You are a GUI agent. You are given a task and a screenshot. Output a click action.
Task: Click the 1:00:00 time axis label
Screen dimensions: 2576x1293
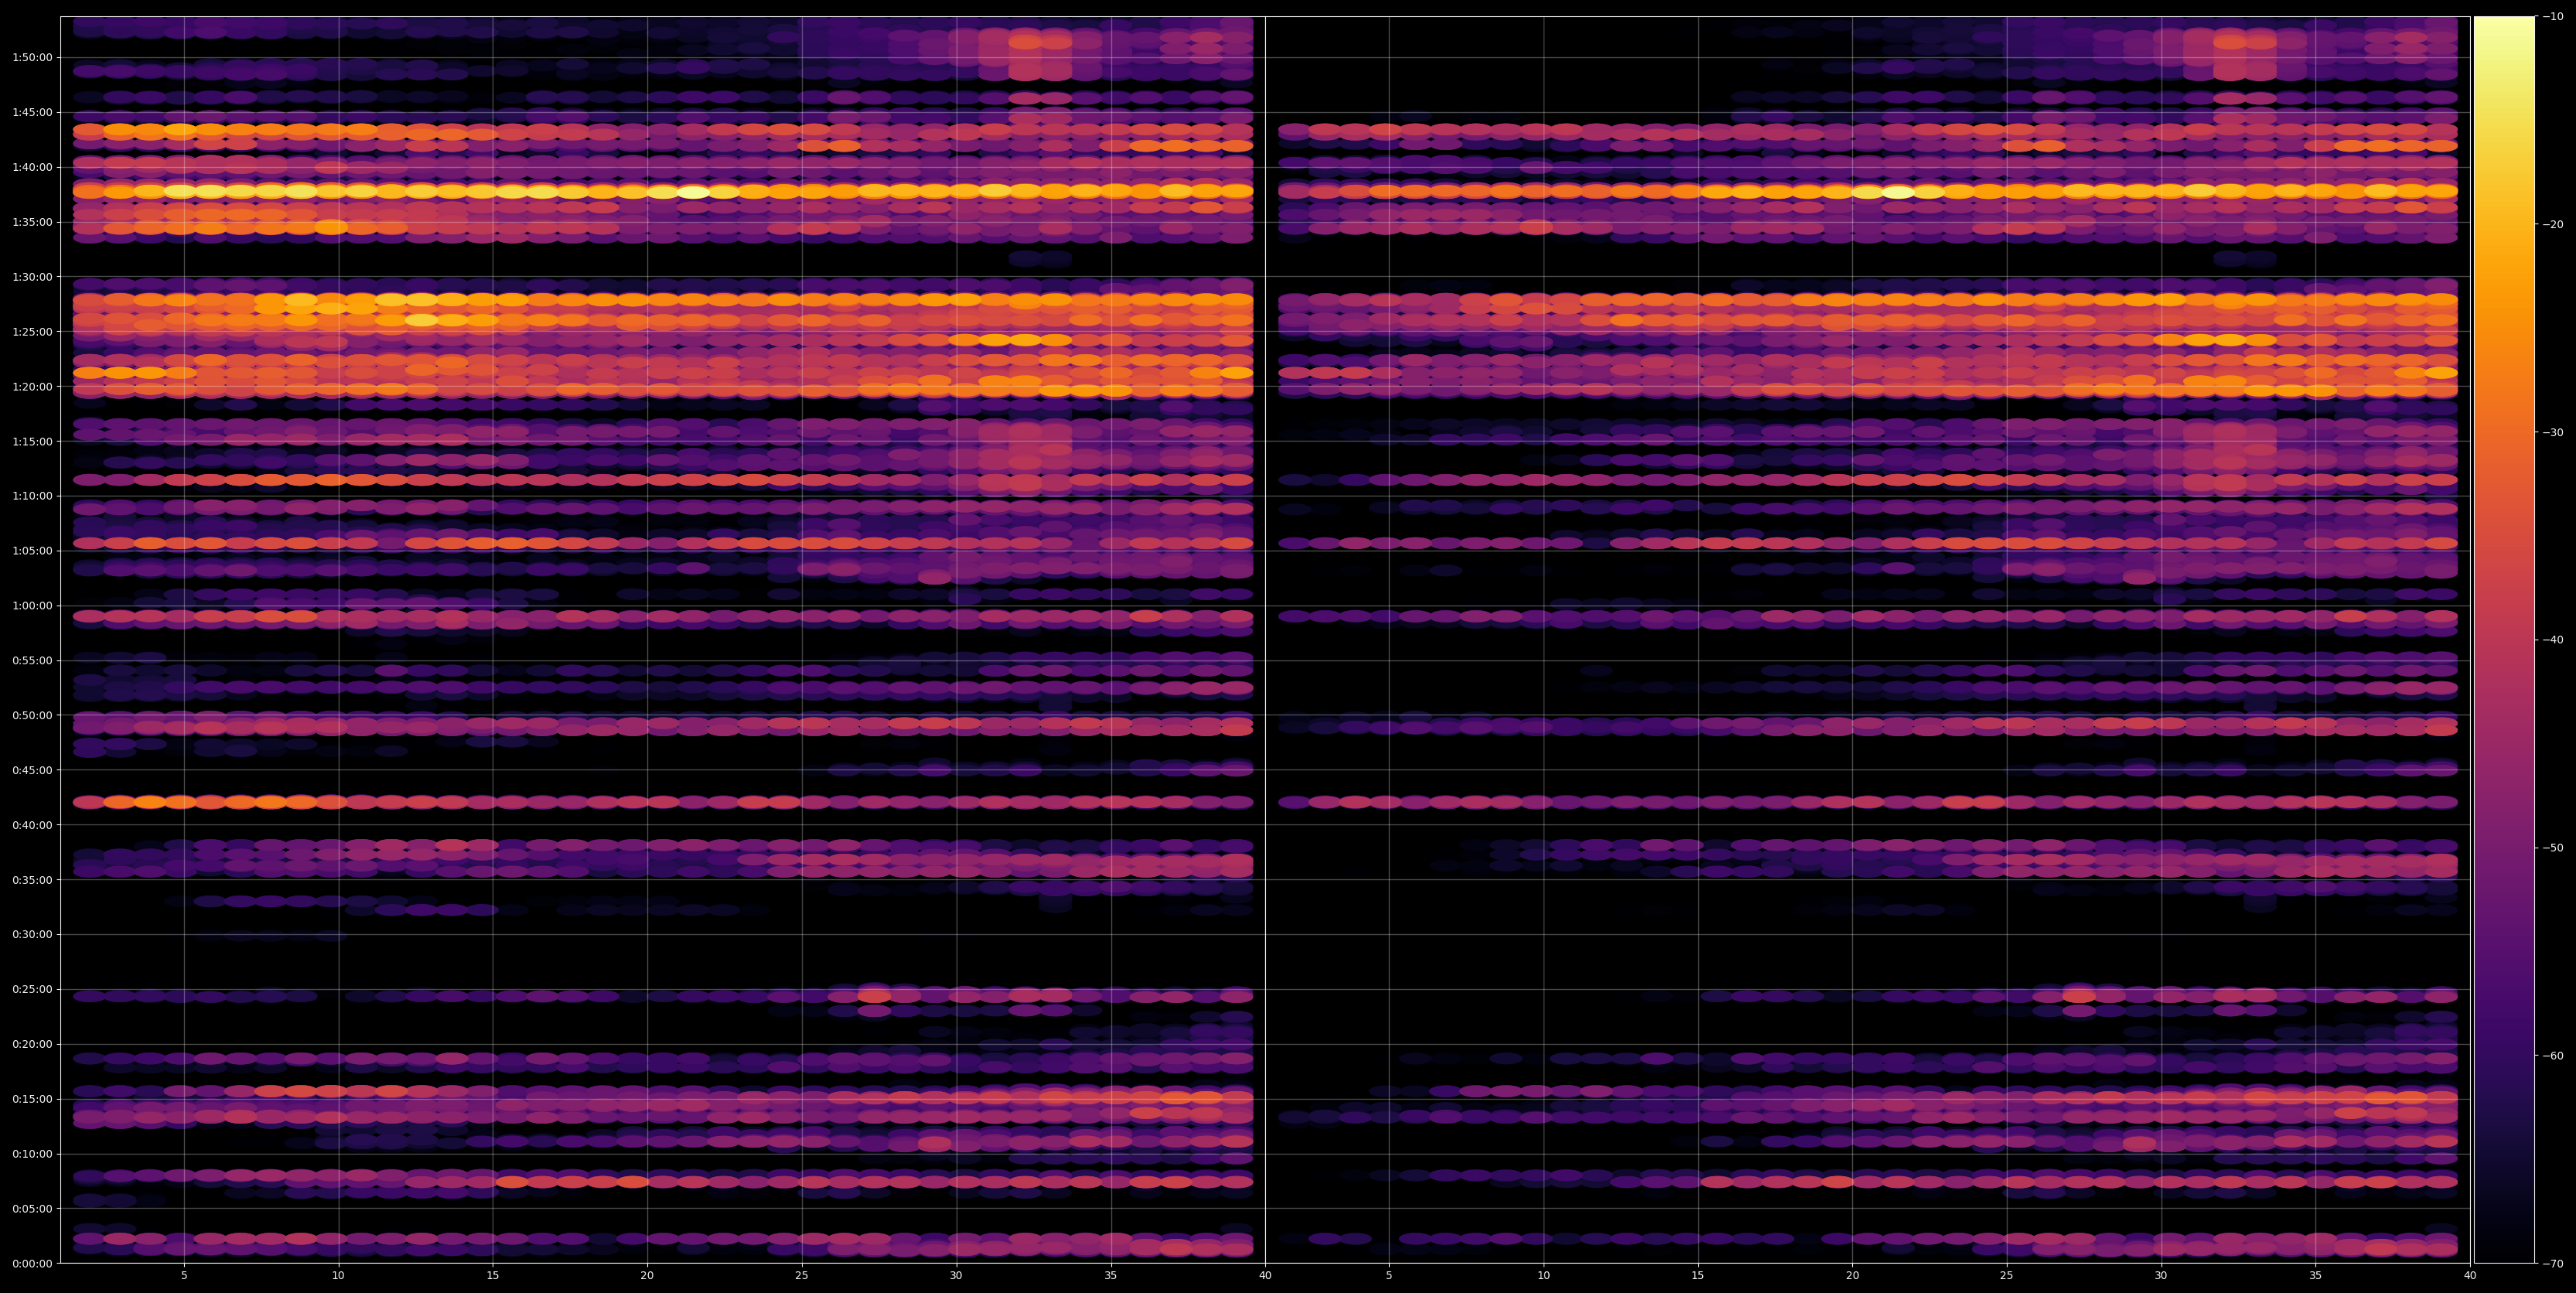[31, 605]
